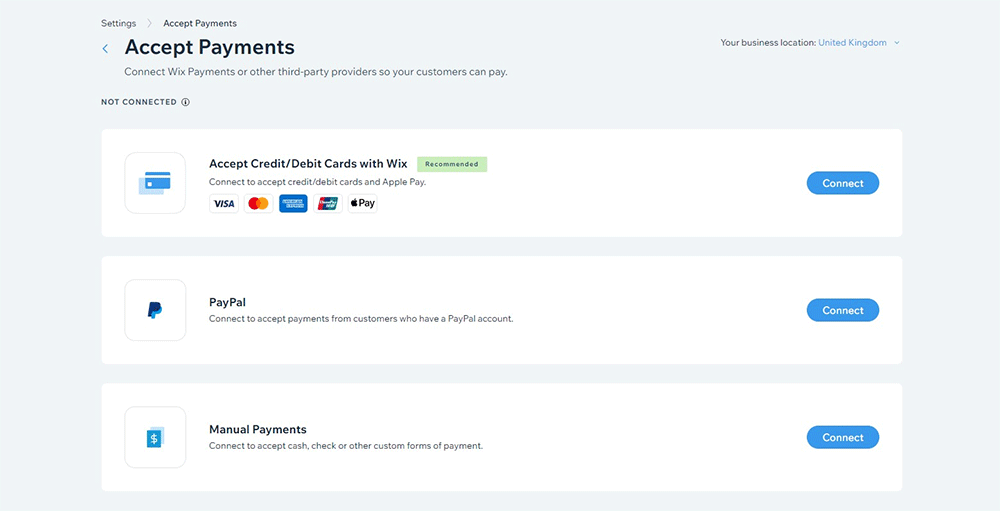Viewport: 1000px width, 511px height.
Task: Connect Wix credit/debit card payments
Action: point(842,183)
